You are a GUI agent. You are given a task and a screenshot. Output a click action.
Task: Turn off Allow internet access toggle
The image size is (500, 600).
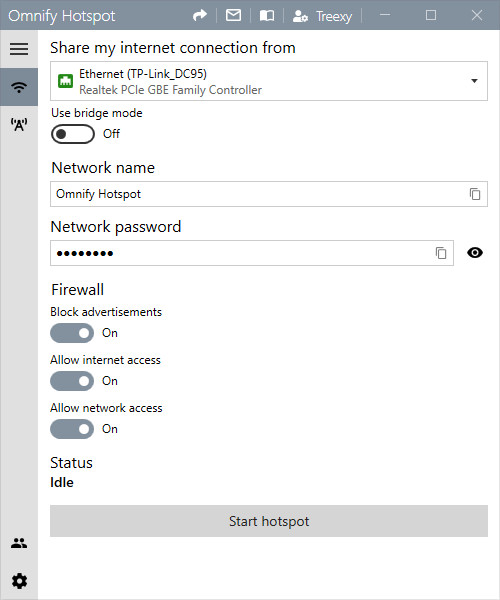[72, 381]
